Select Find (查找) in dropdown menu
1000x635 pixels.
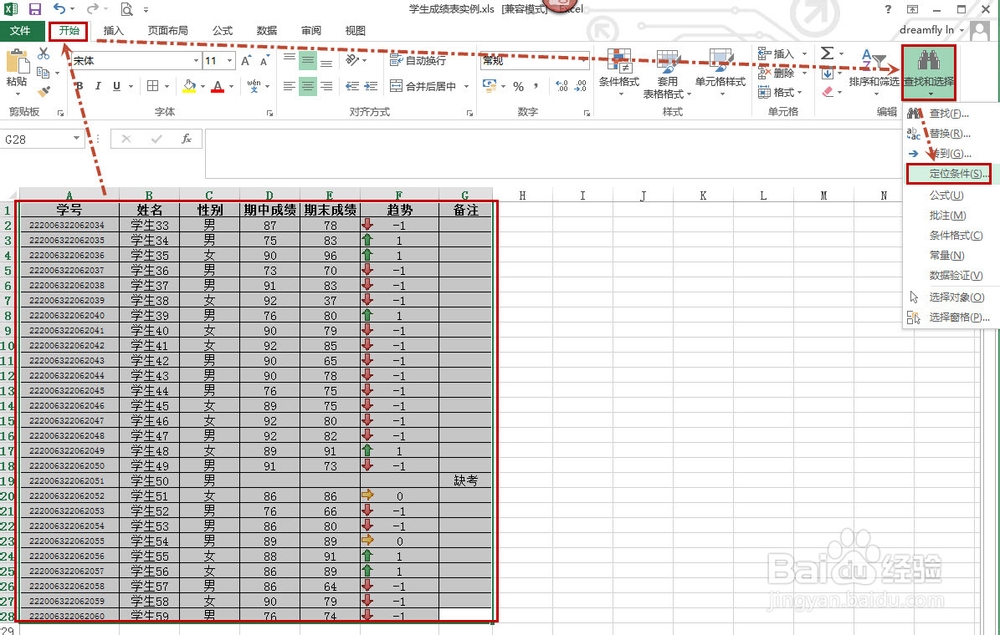pos(948,113)
